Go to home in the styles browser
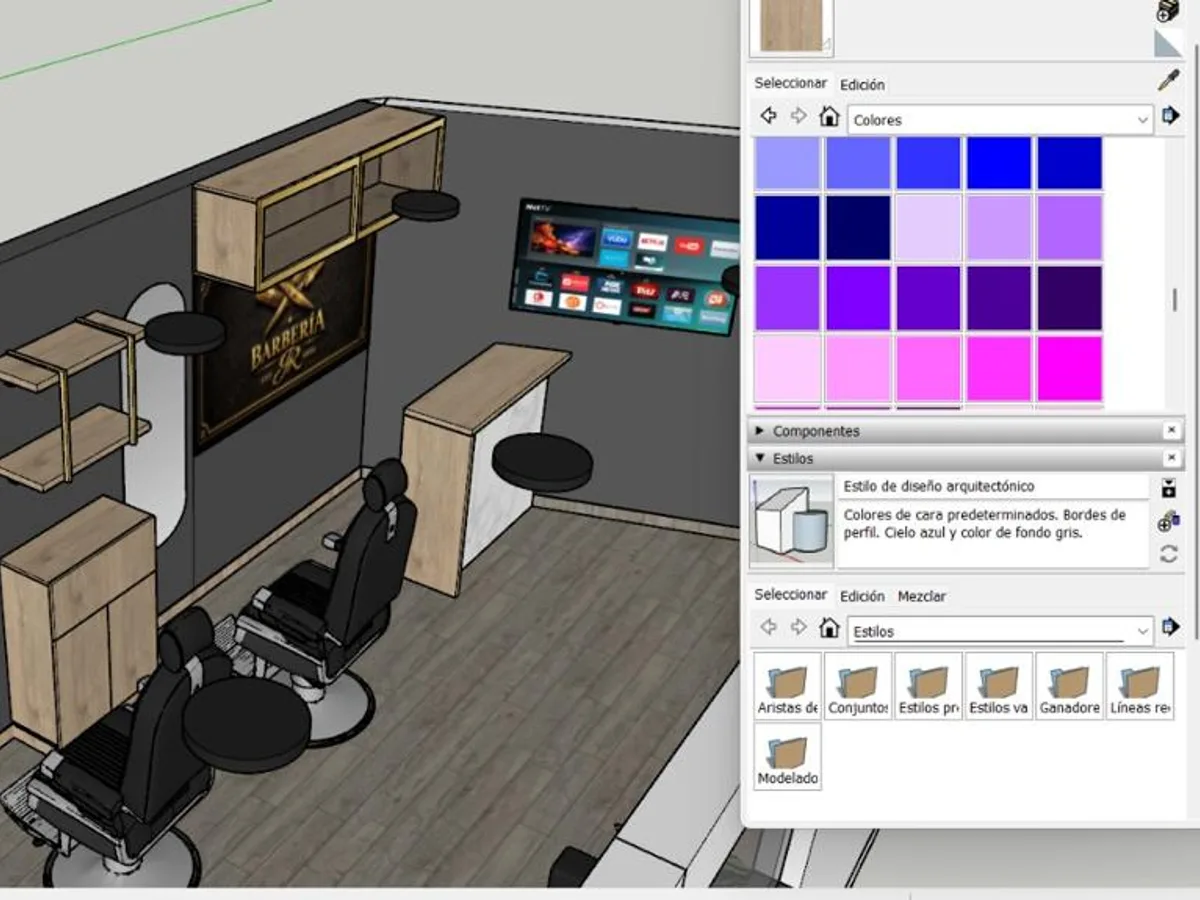 (x=829, y=628)
